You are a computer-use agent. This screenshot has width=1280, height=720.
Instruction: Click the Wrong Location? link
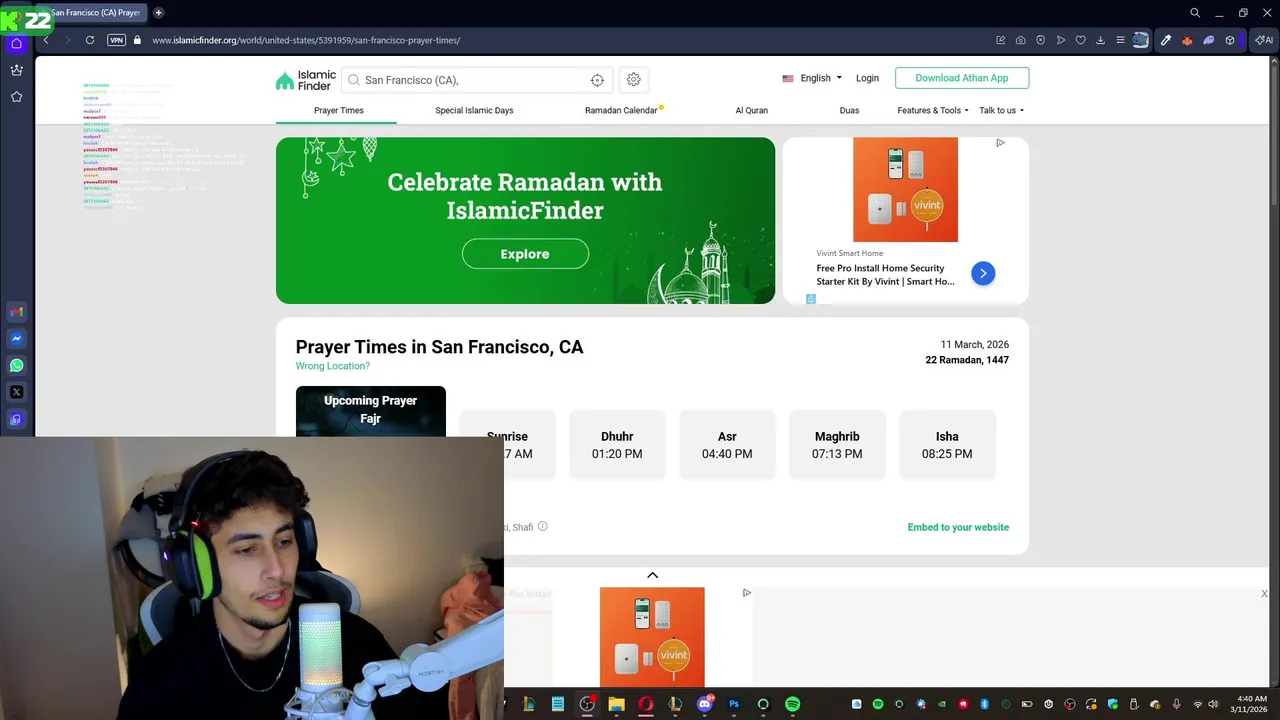tap(332, 366)
